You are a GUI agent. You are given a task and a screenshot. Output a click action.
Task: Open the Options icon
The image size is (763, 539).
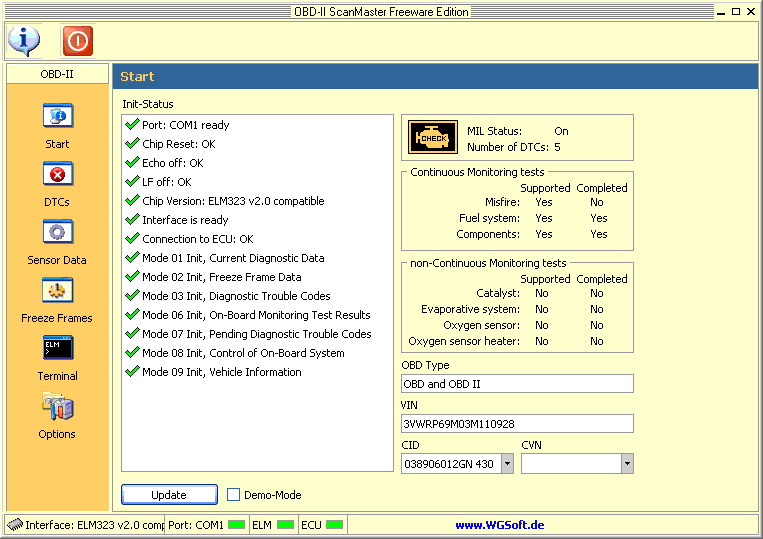click(x=58, y=407)
